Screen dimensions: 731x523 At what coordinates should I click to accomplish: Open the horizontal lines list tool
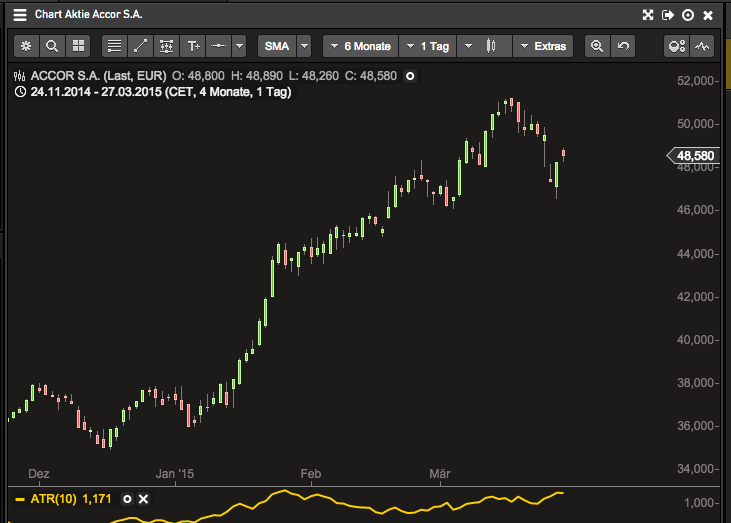point(114,46)
